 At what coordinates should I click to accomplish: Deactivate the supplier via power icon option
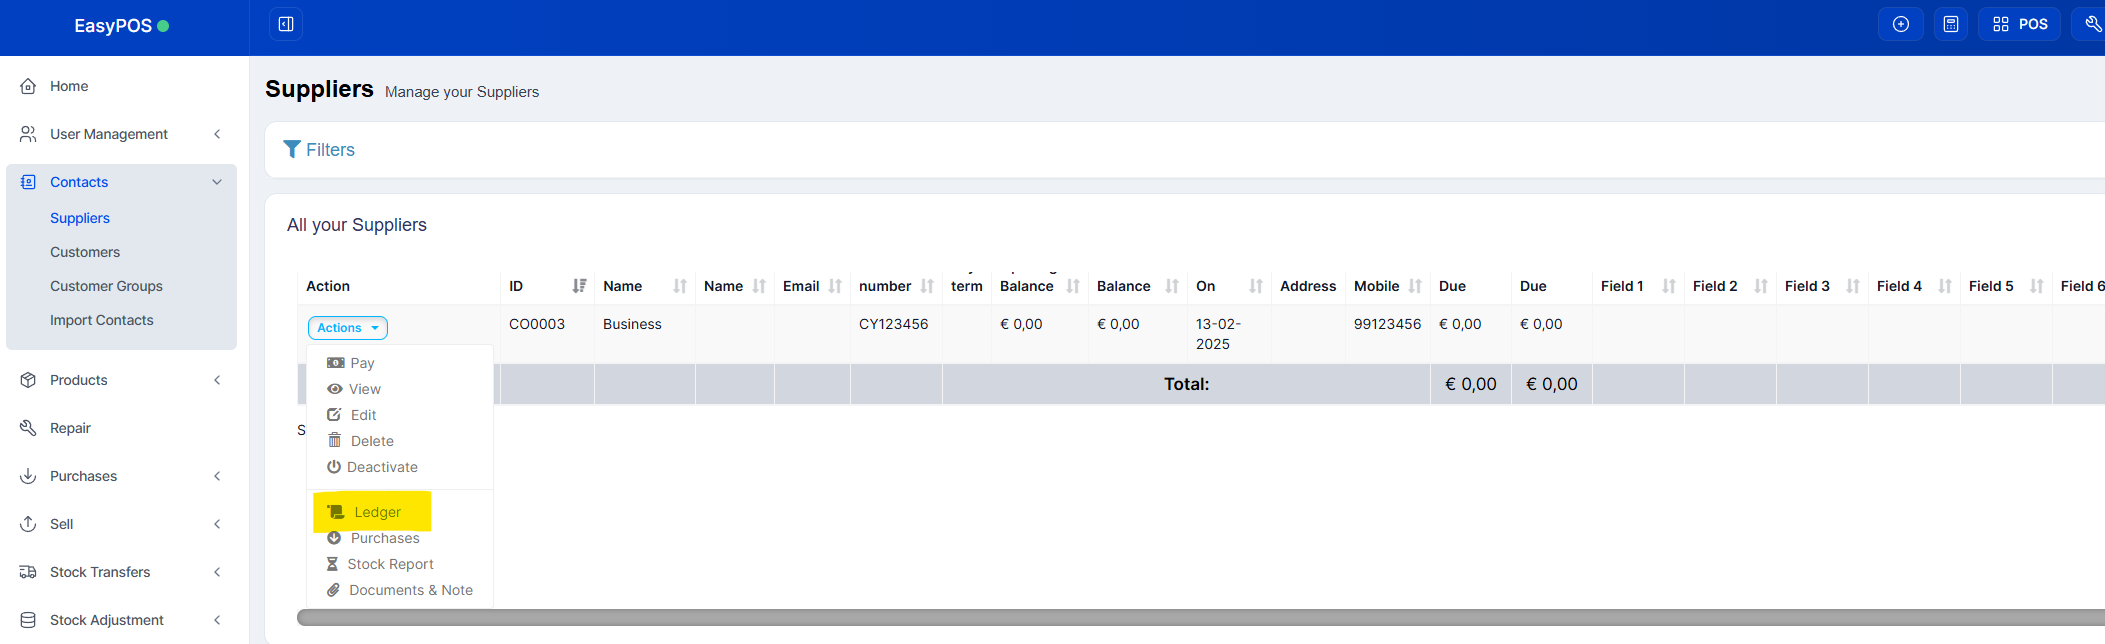[381, 467]
